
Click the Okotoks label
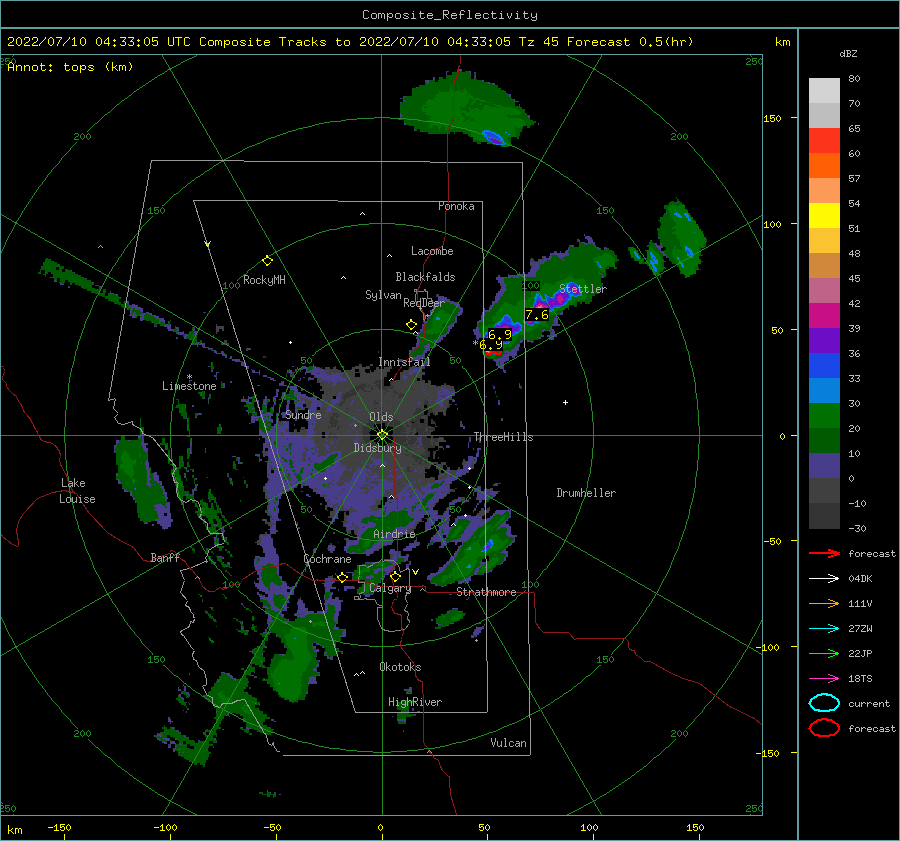pyautogui.click(x=400, y=666)
